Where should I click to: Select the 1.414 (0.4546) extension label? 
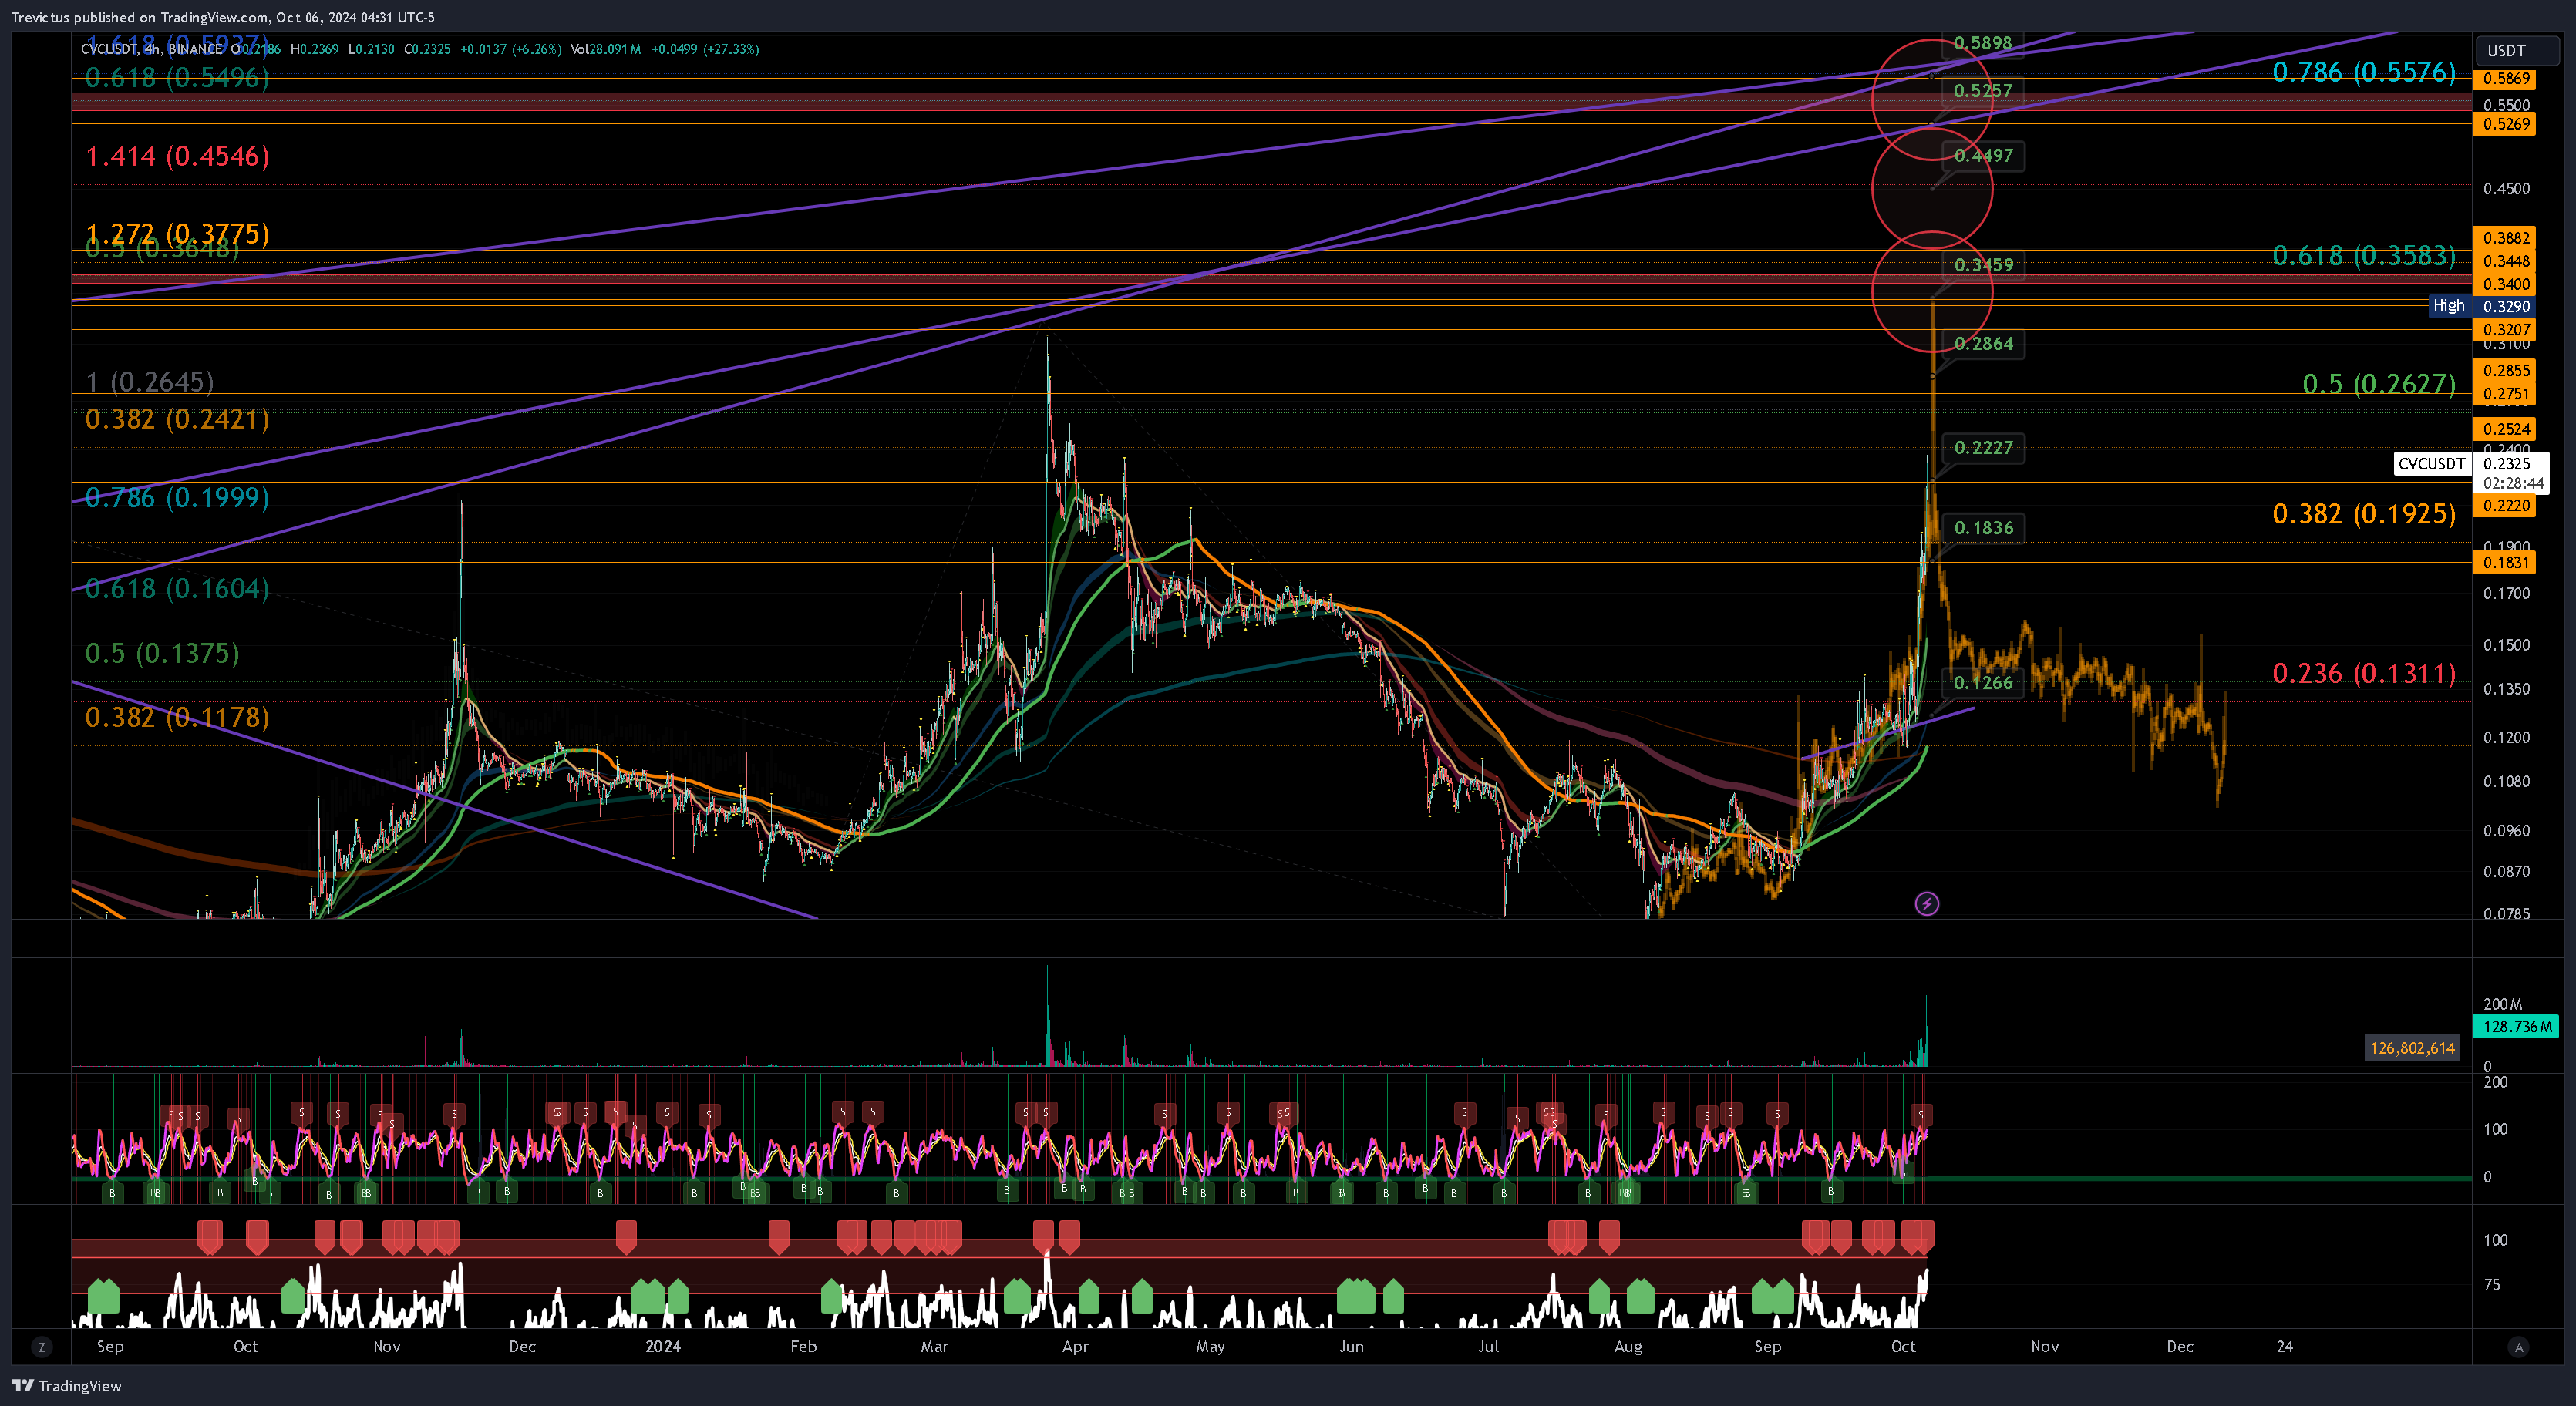click(177, 156)
